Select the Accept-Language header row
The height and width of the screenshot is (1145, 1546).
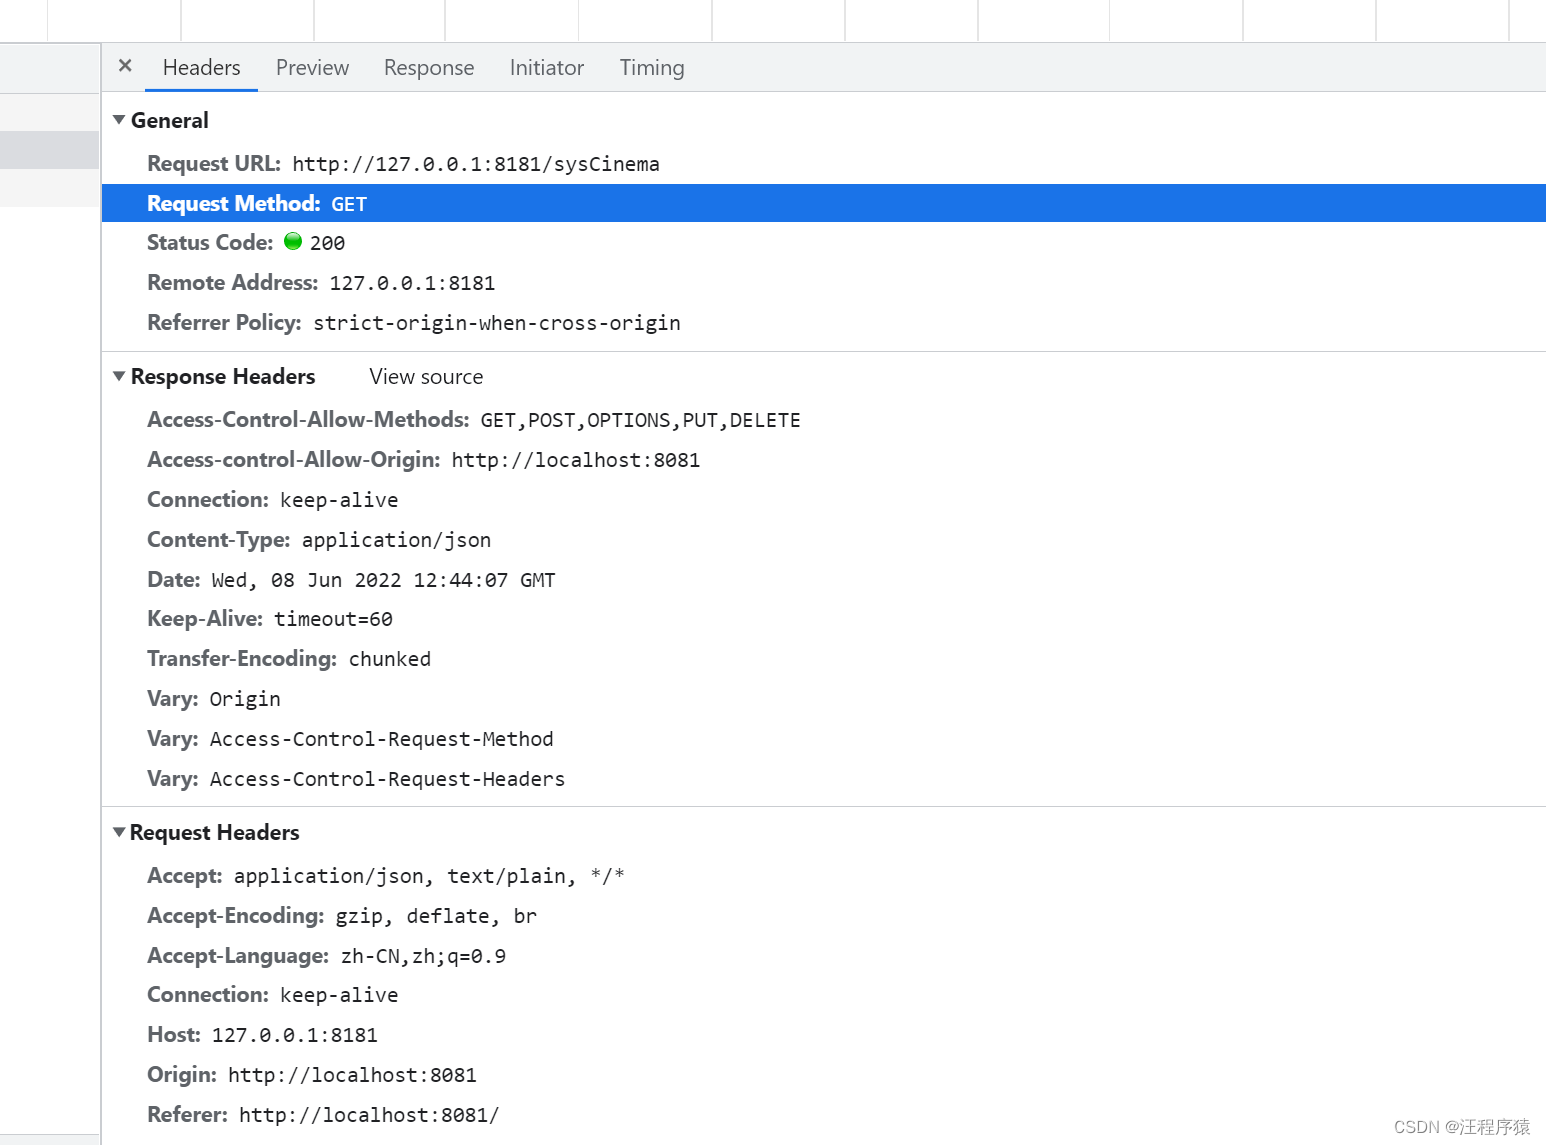(824, 956)
